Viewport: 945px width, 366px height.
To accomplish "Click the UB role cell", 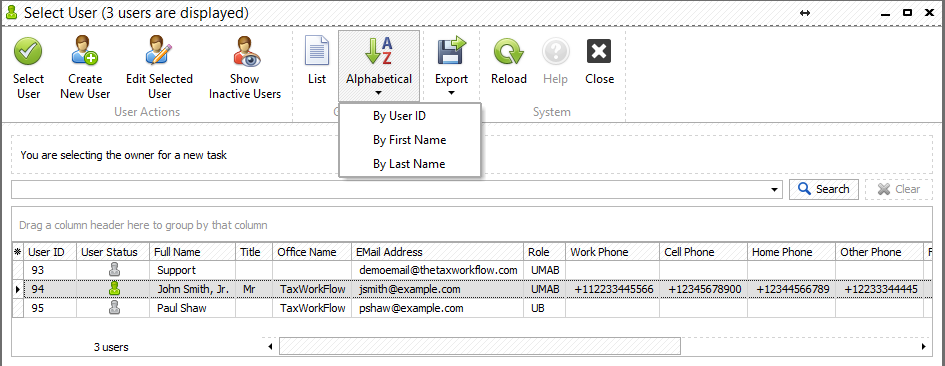I will [x=545, y=308].
